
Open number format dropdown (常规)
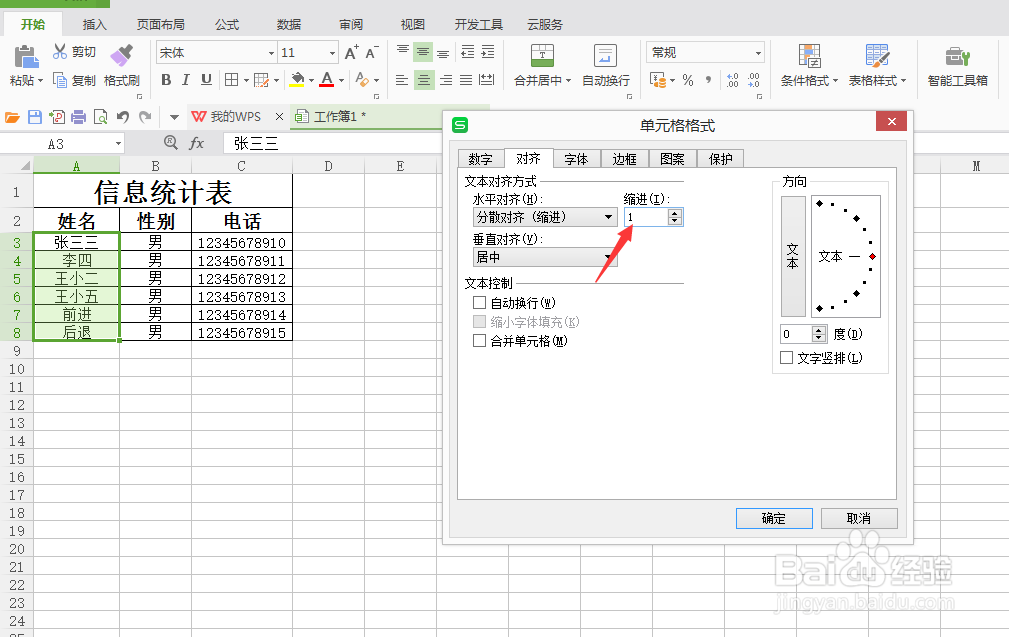(758, 53)
